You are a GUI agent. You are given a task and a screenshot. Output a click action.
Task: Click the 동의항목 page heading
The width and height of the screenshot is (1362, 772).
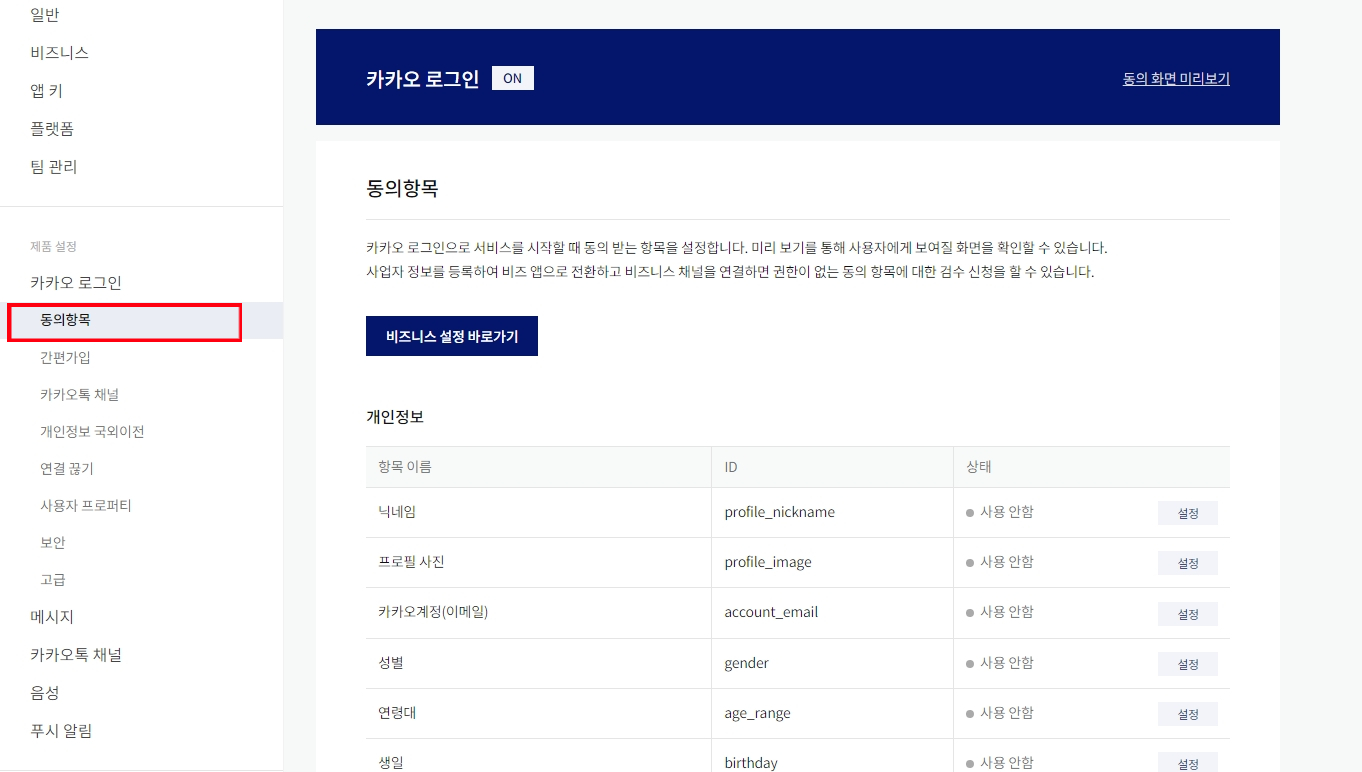point(402,189)
